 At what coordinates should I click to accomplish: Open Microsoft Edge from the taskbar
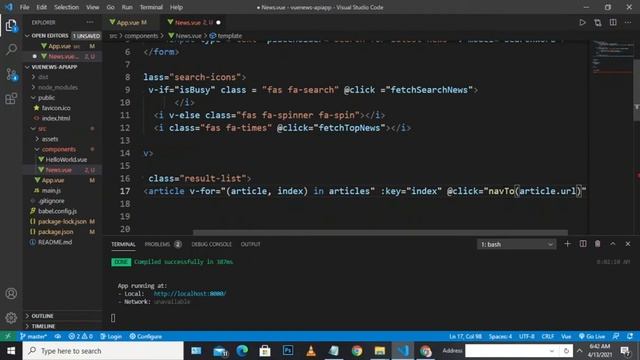point(242,351)
